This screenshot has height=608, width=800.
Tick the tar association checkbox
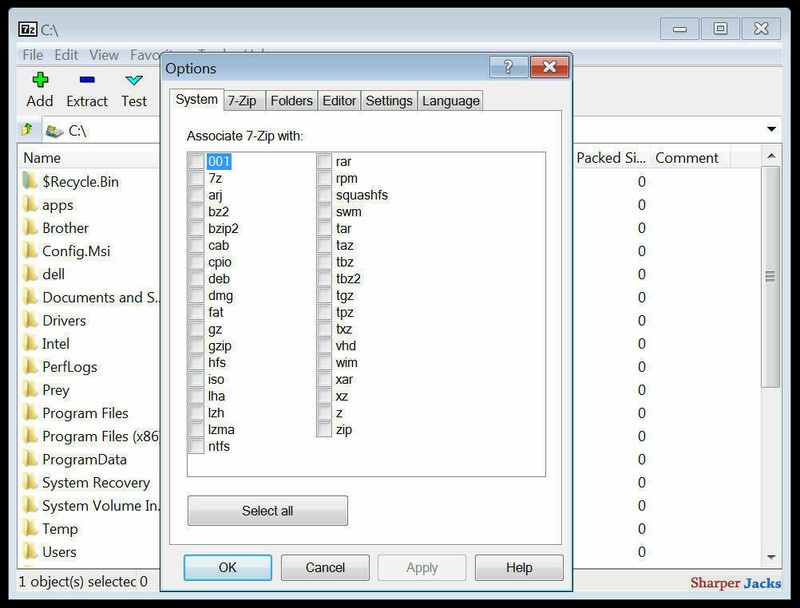pyautogui.click(x=324, y=228)
